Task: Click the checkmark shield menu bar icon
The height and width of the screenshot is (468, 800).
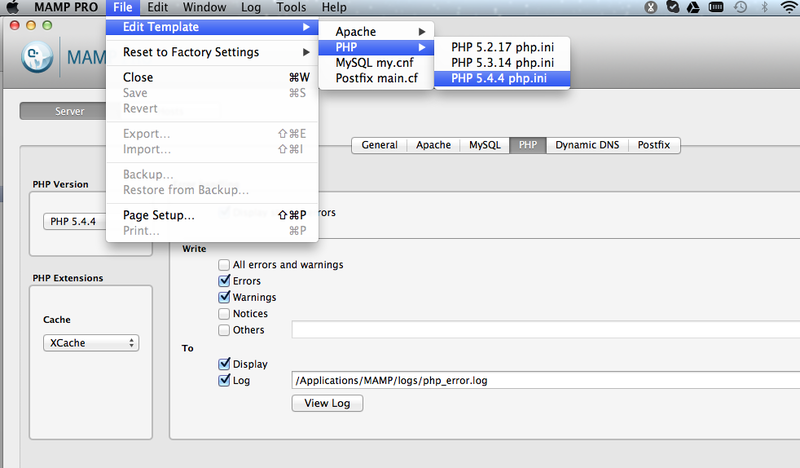Action: [x=672, y=7]
